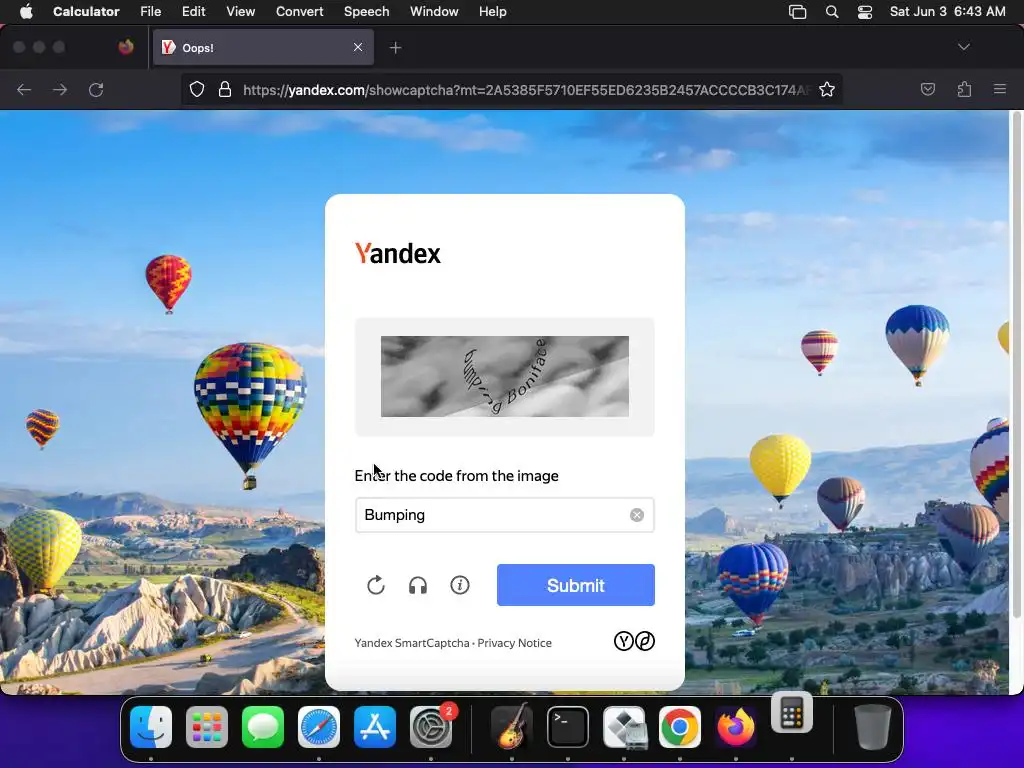Open the tracking protection shield
The width and height of the screenshot is (1024, 768).
coord(197,89)
